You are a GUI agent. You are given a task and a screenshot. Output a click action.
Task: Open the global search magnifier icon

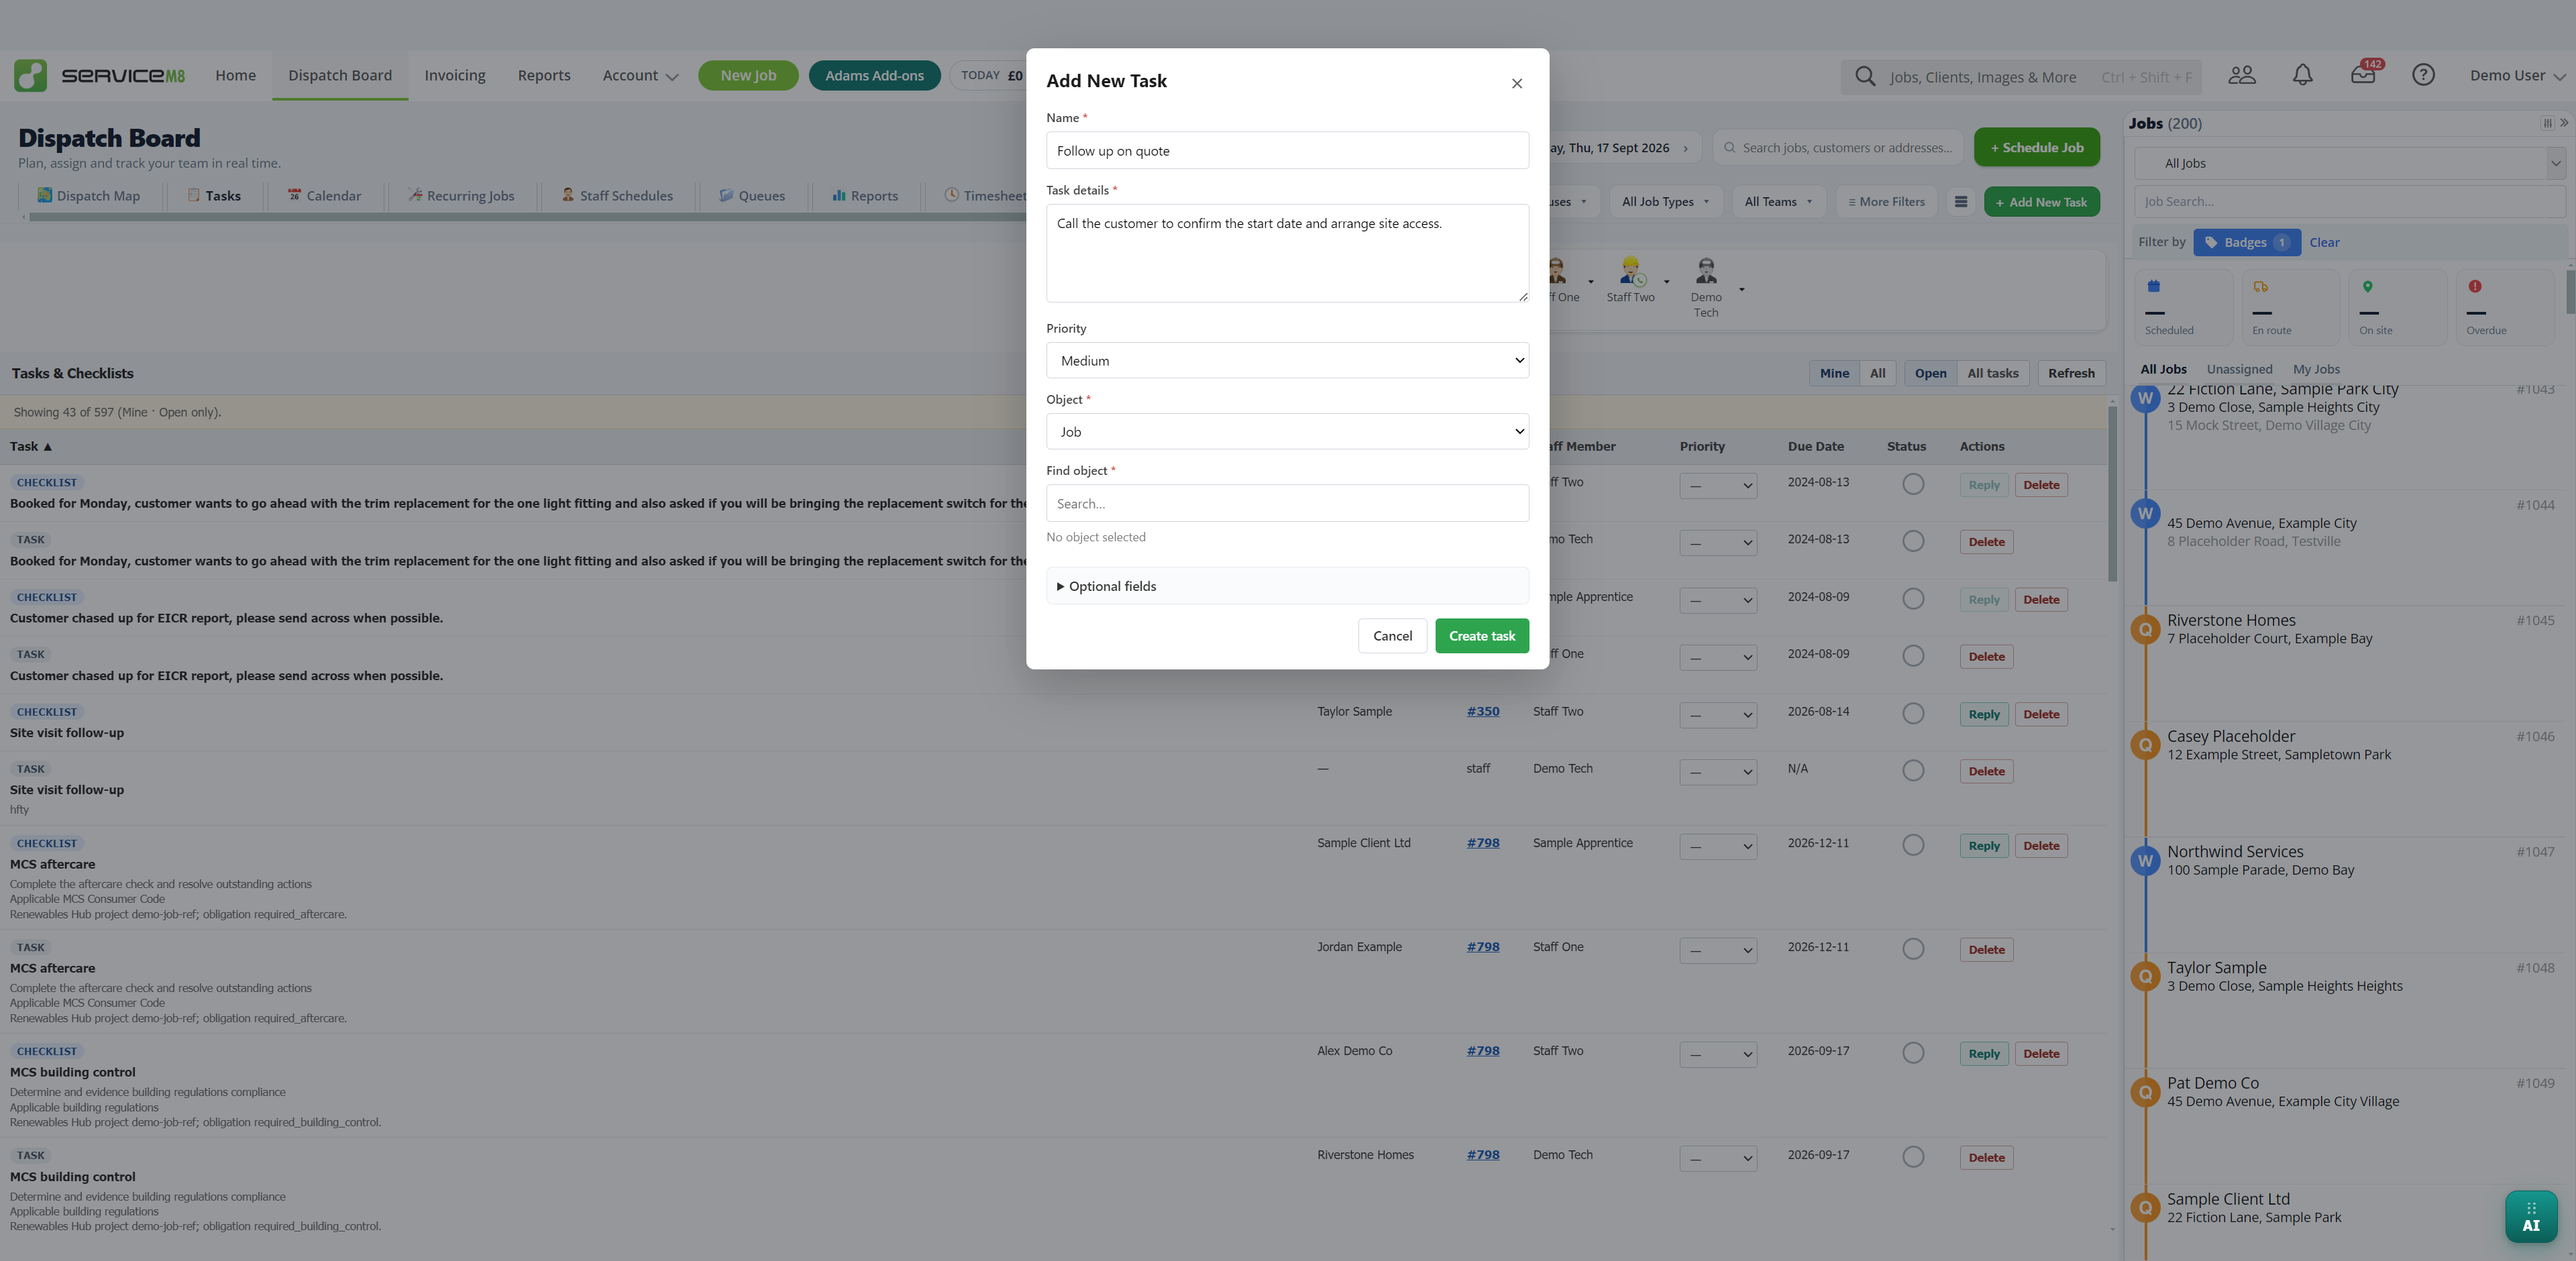pyautogui.click(x=1864, y=76)
